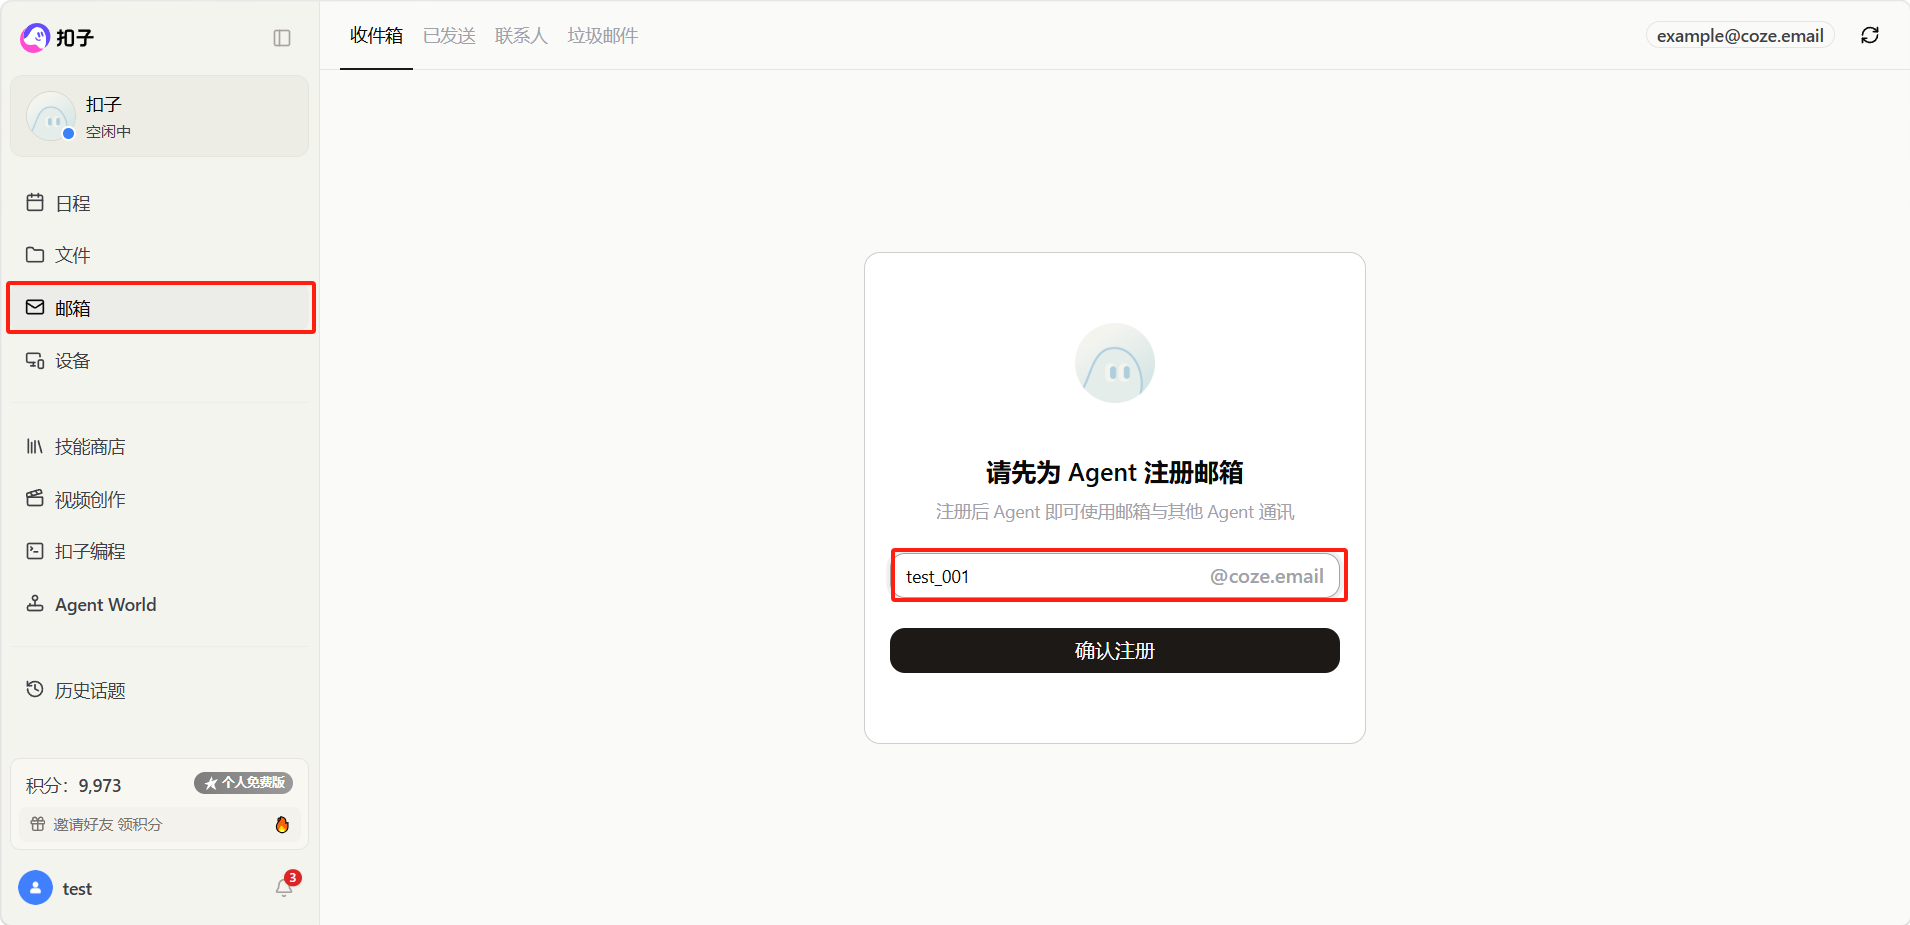Click the 空闲中 status text
The width and height of the screenshot is (1910, 925).
(108, 132)
